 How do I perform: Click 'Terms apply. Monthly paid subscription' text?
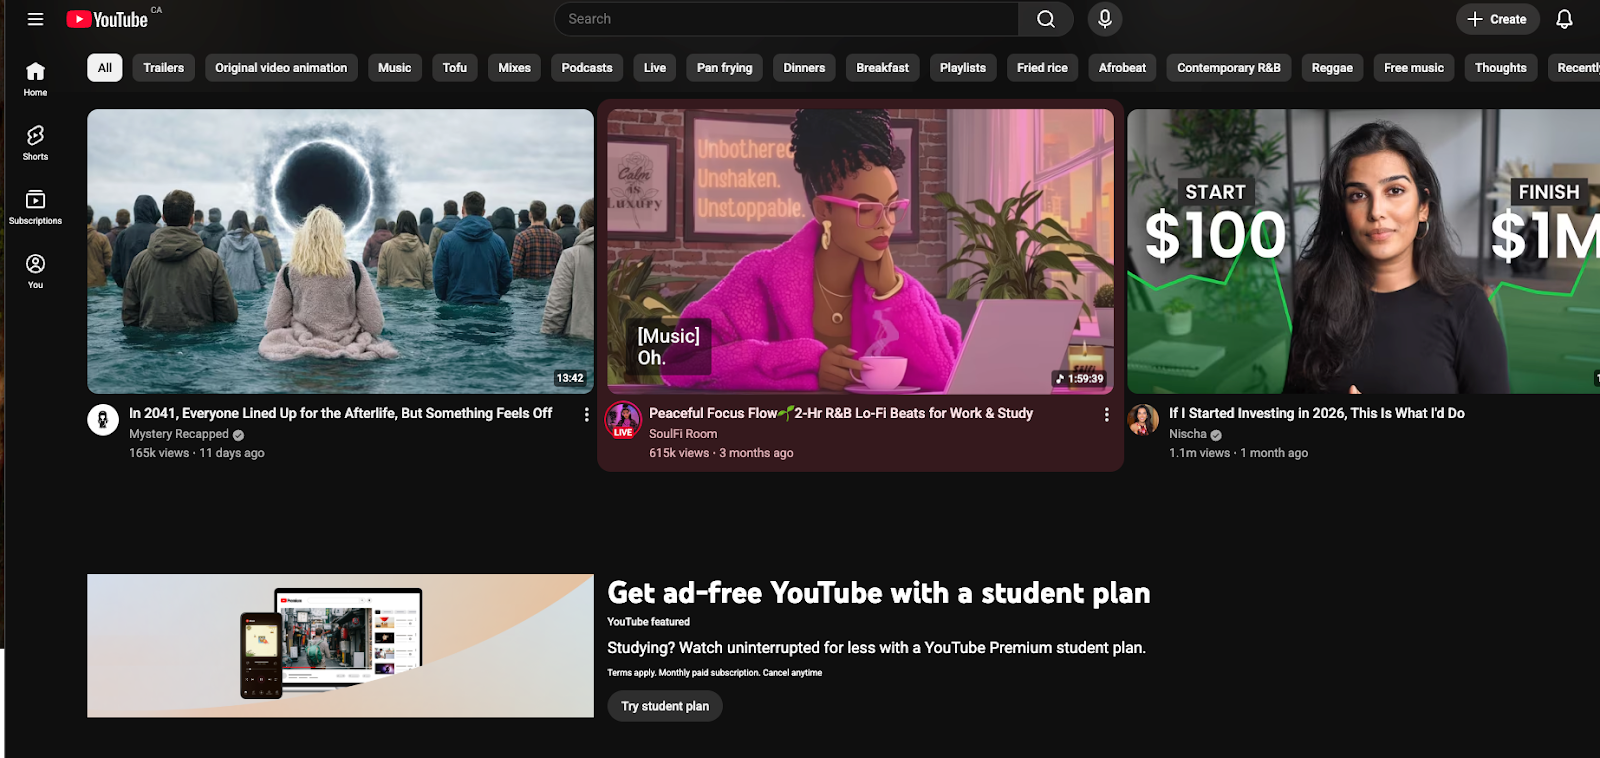[x=715, y=673]
